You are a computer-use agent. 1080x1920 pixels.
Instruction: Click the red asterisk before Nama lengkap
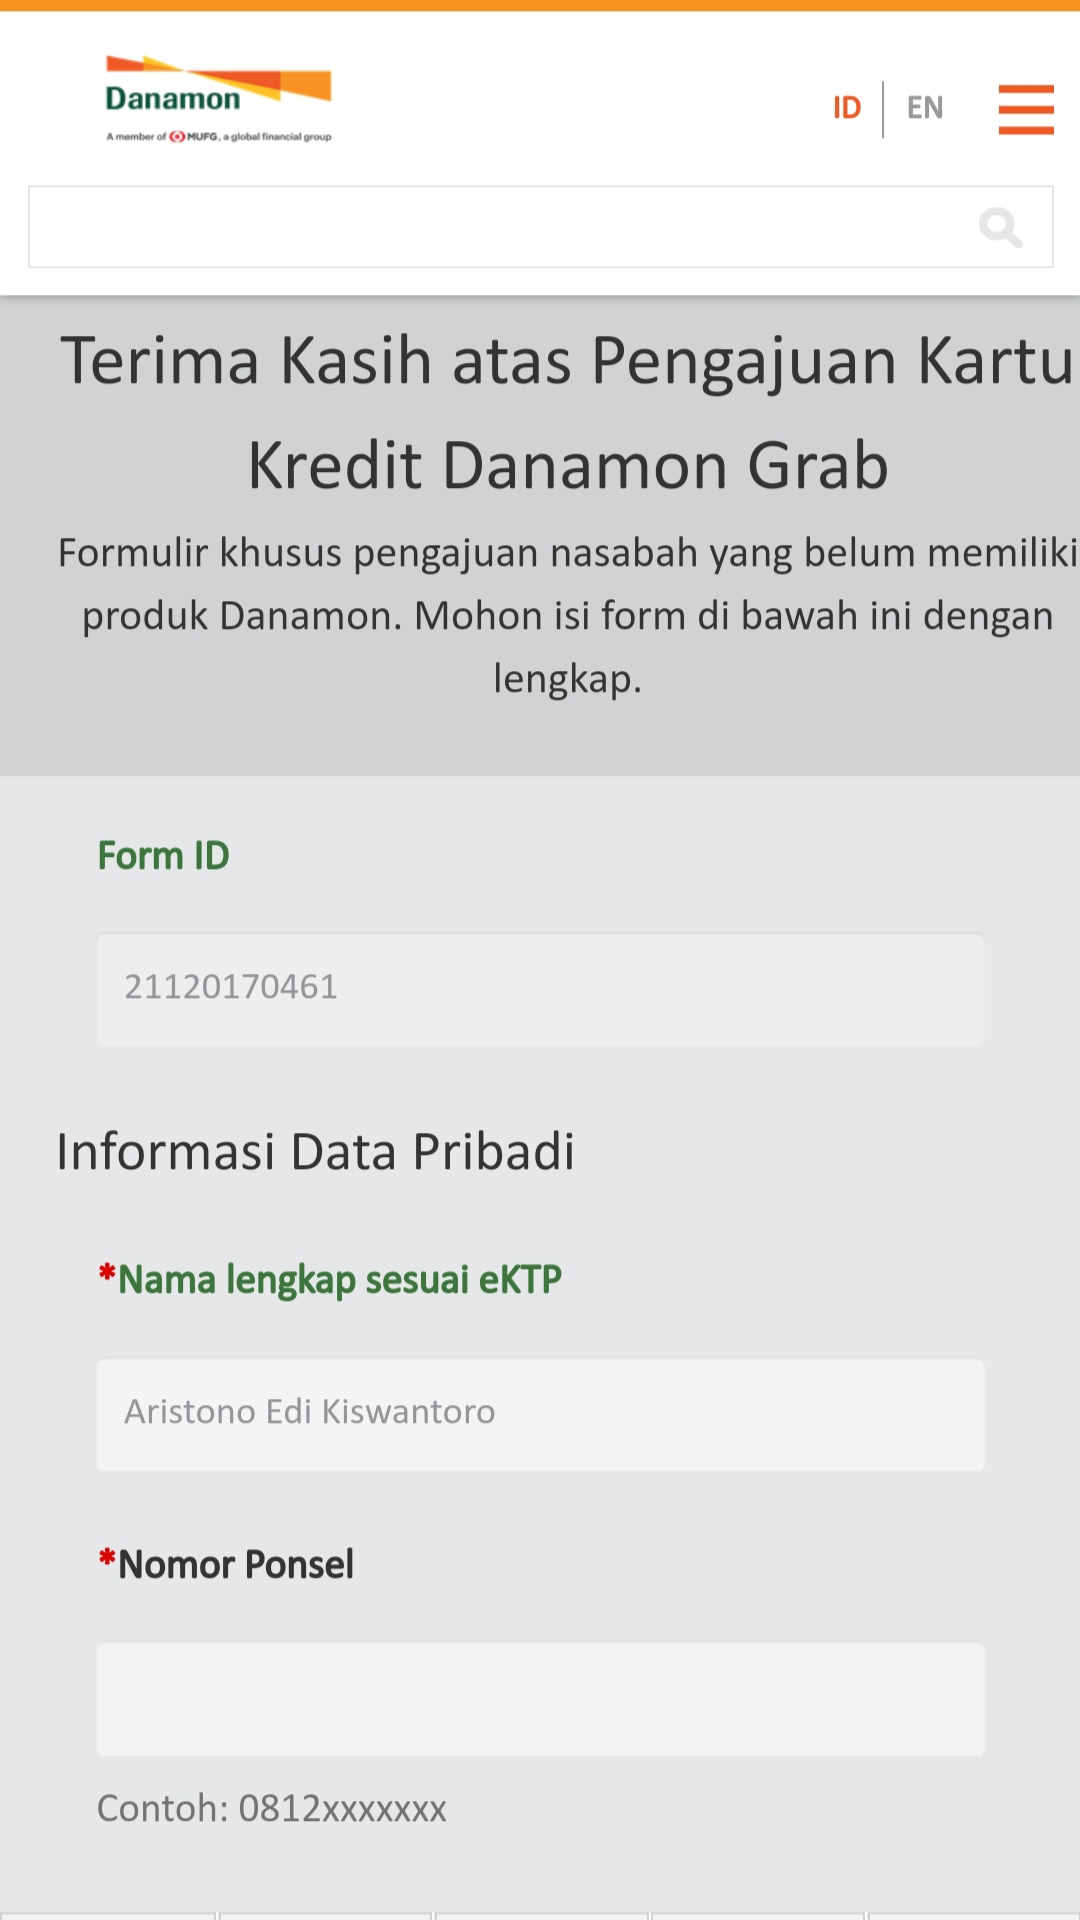(x=107, y=1274)
